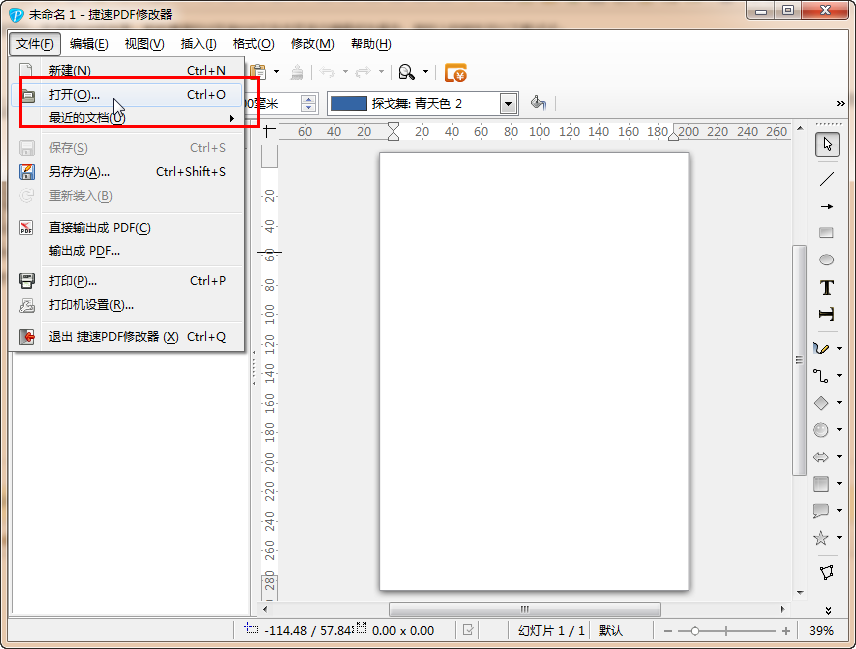The height and width of the screenshot is (649, 856).
Task: Select the edit points tool
Action: [x=827, y=572]
